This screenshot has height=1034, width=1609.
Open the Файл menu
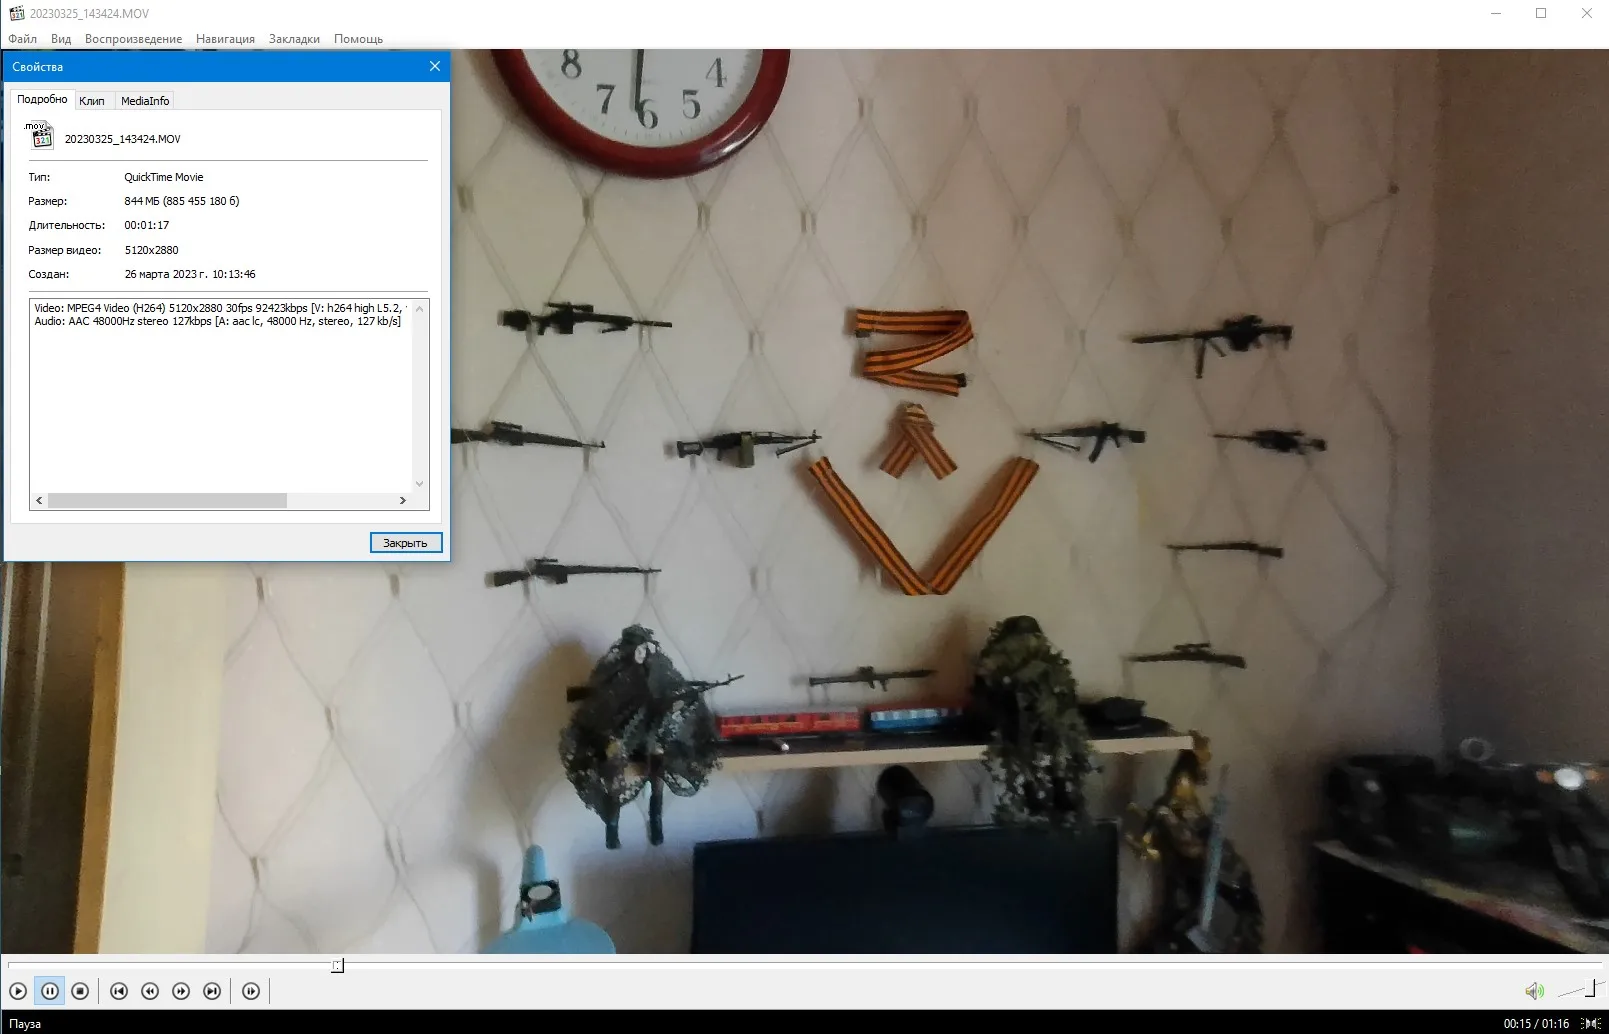tap(22, 39)
